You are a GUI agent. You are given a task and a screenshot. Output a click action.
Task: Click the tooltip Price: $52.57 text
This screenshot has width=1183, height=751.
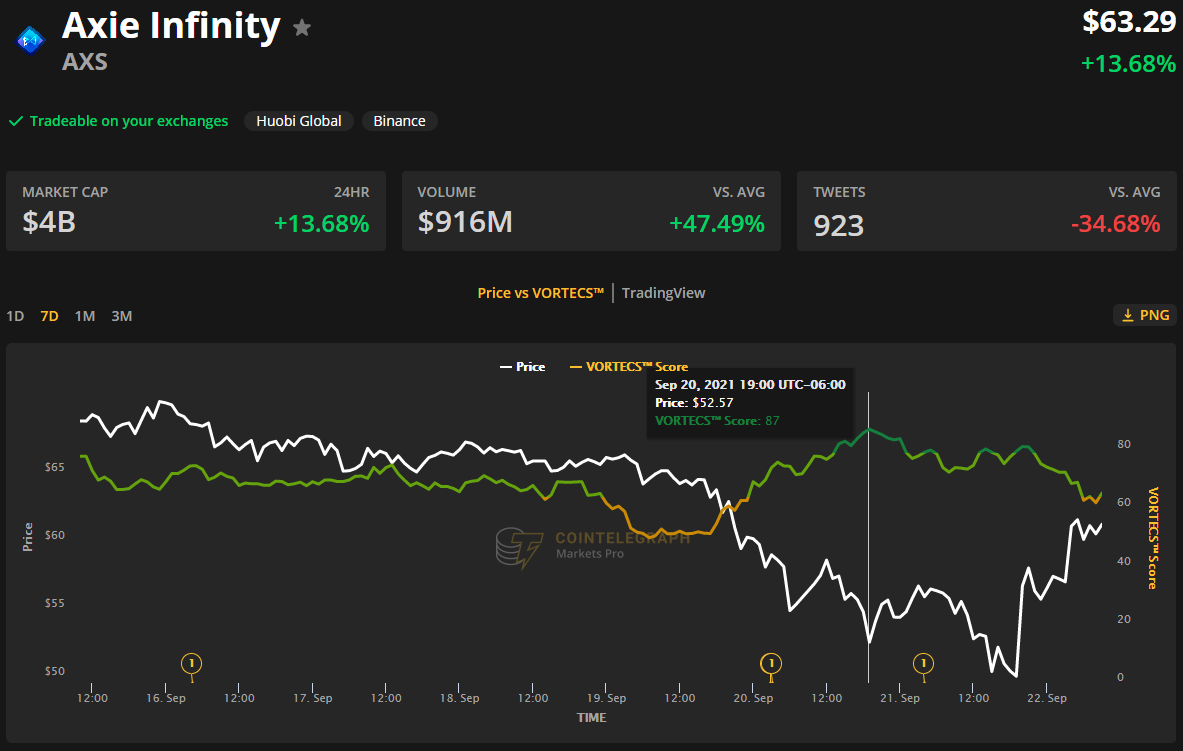pyautogui.click(x=694, y=403)
